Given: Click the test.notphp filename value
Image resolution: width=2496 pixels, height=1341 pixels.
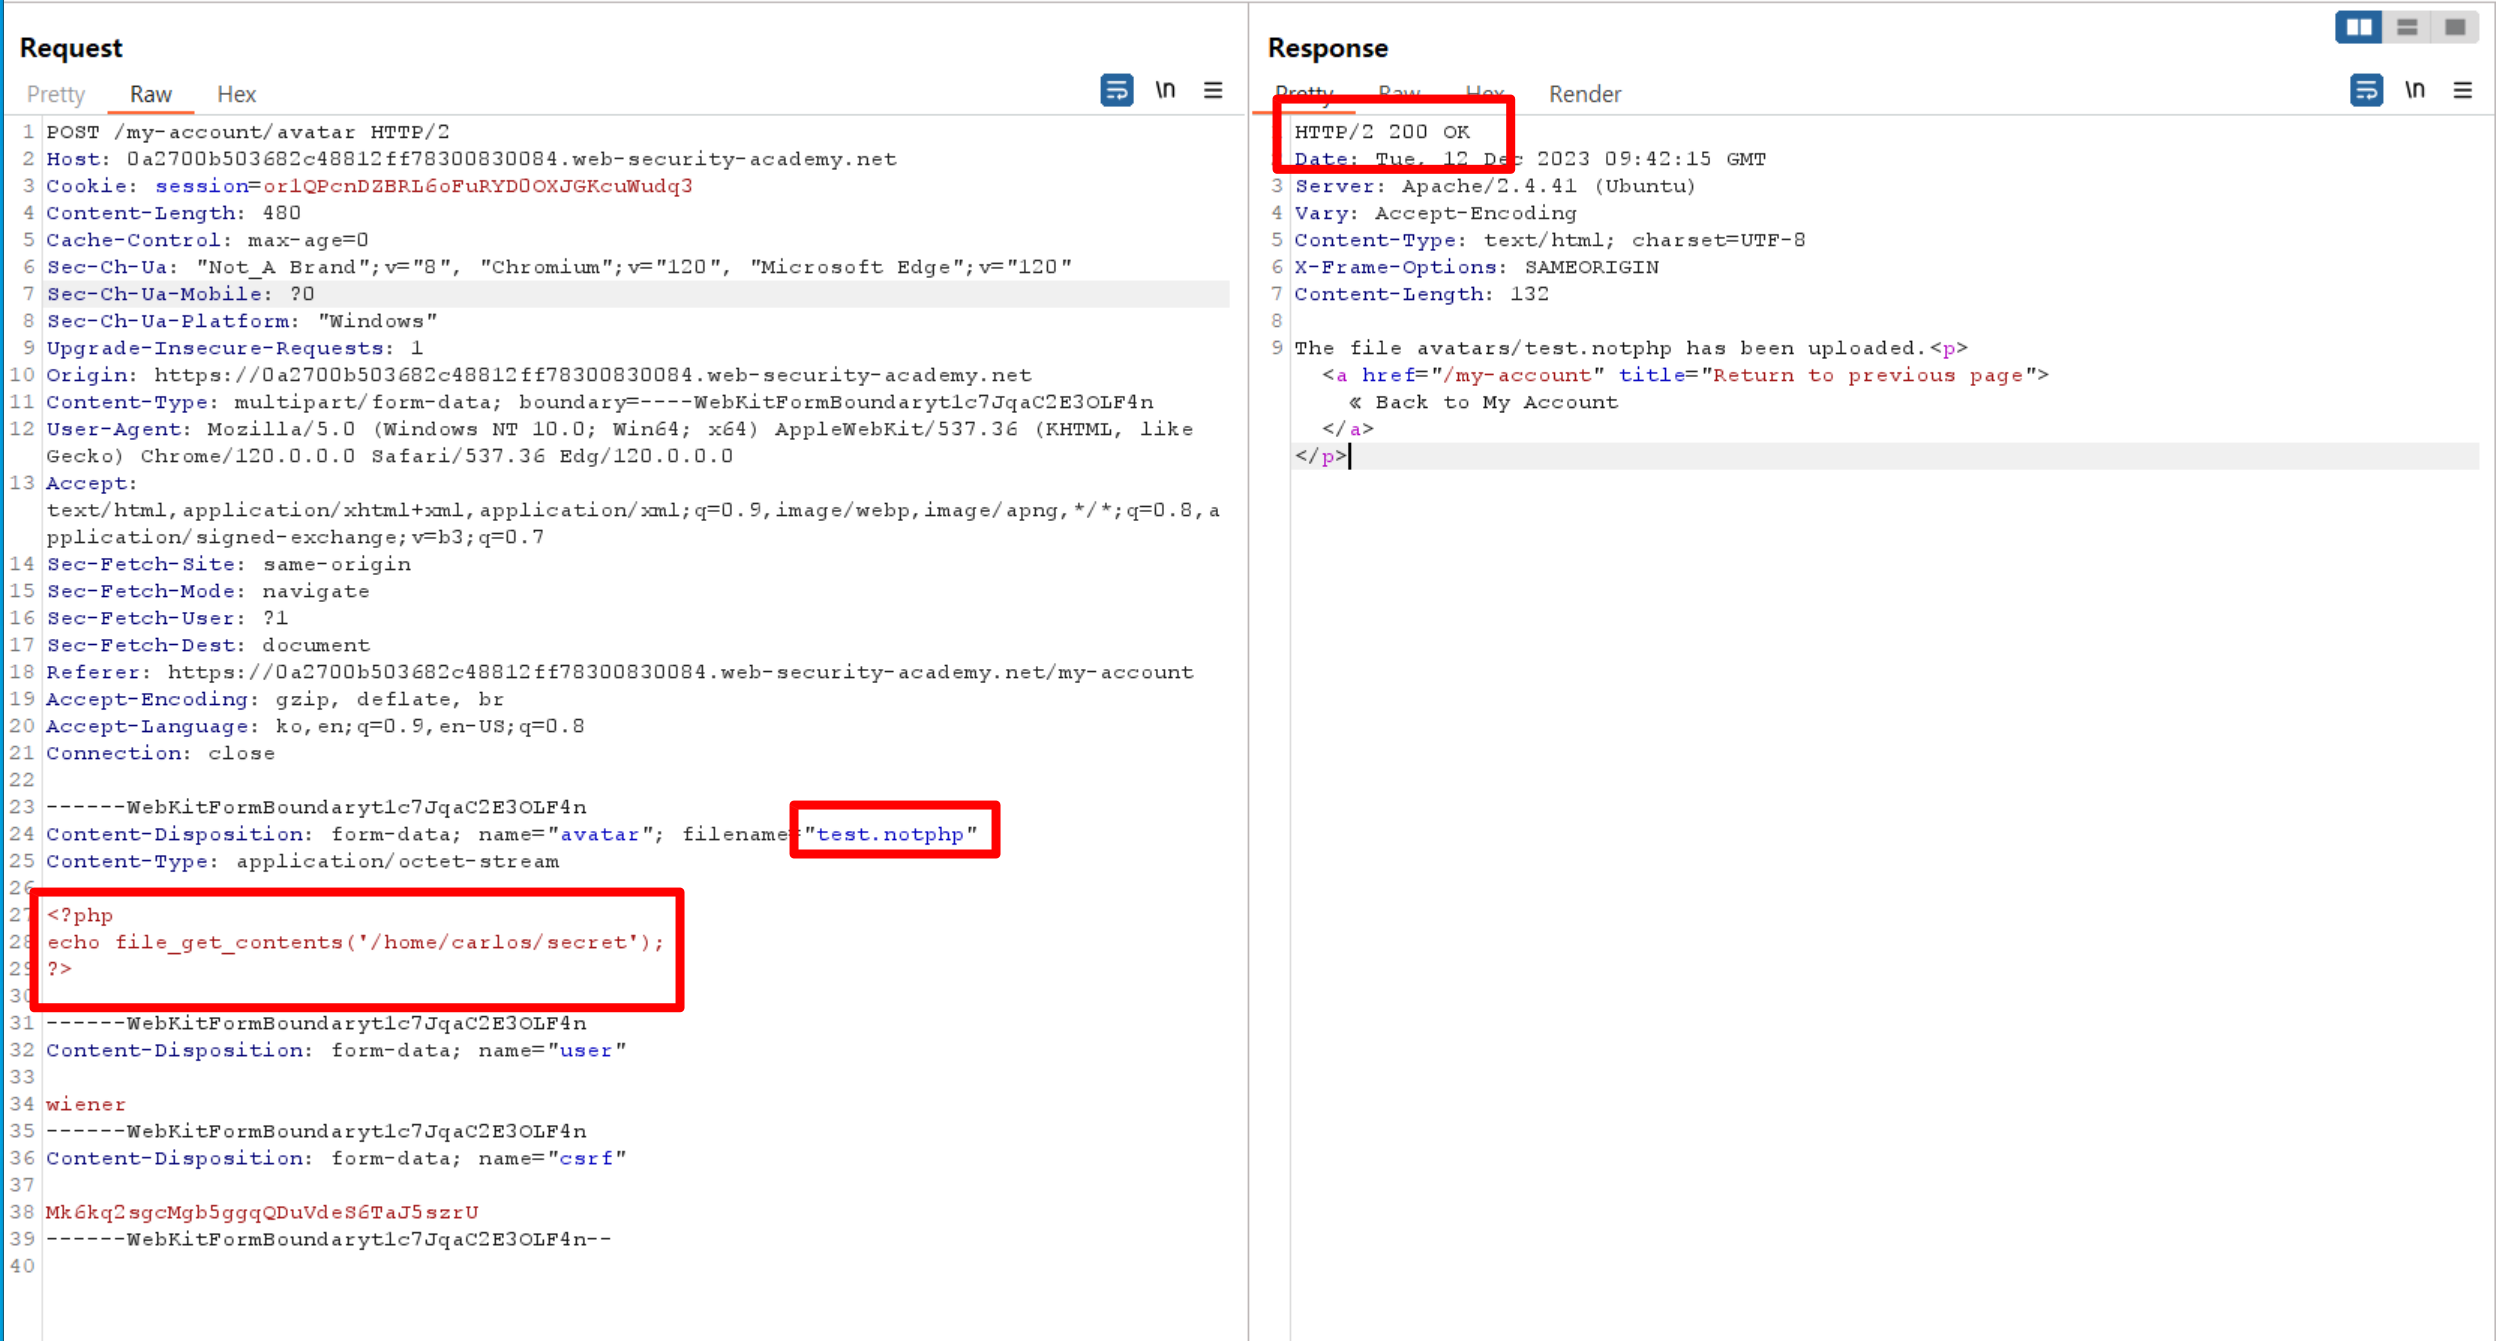Looking at the screenshot, I should (x=890, y=834).
